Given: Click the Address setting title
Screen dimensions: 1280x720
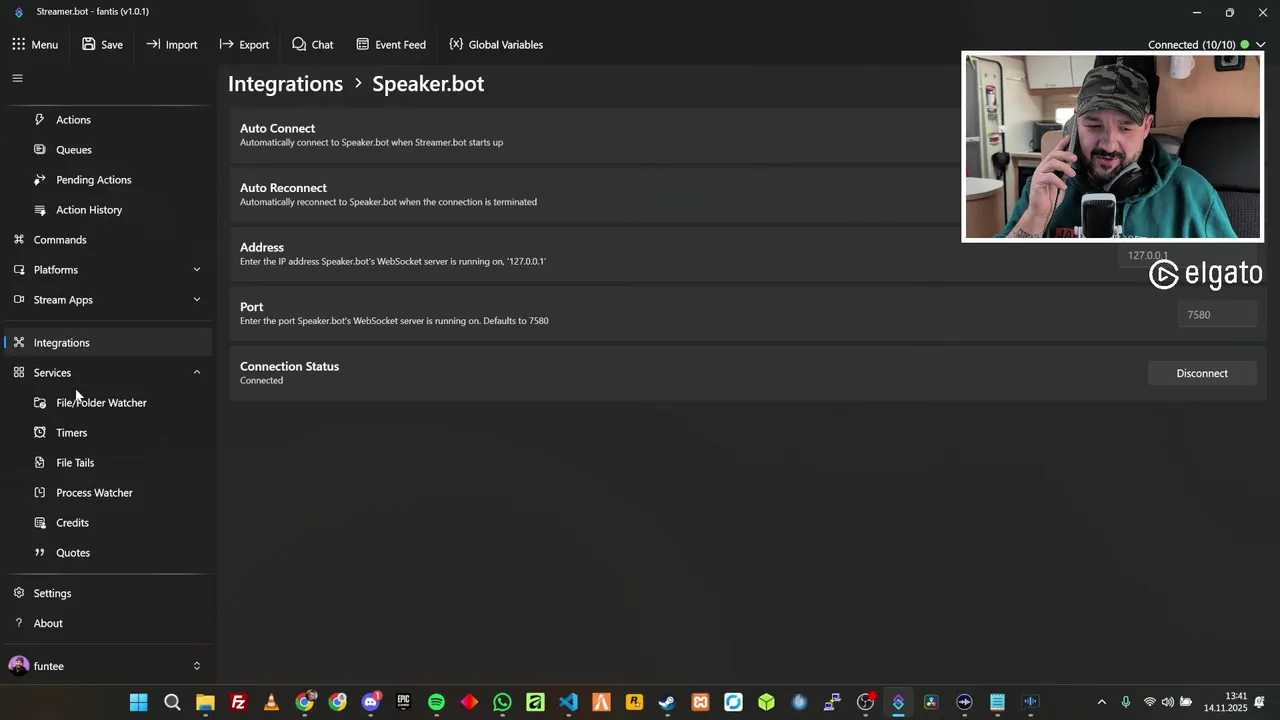Looking at the screenshot, I should [262, 248].
